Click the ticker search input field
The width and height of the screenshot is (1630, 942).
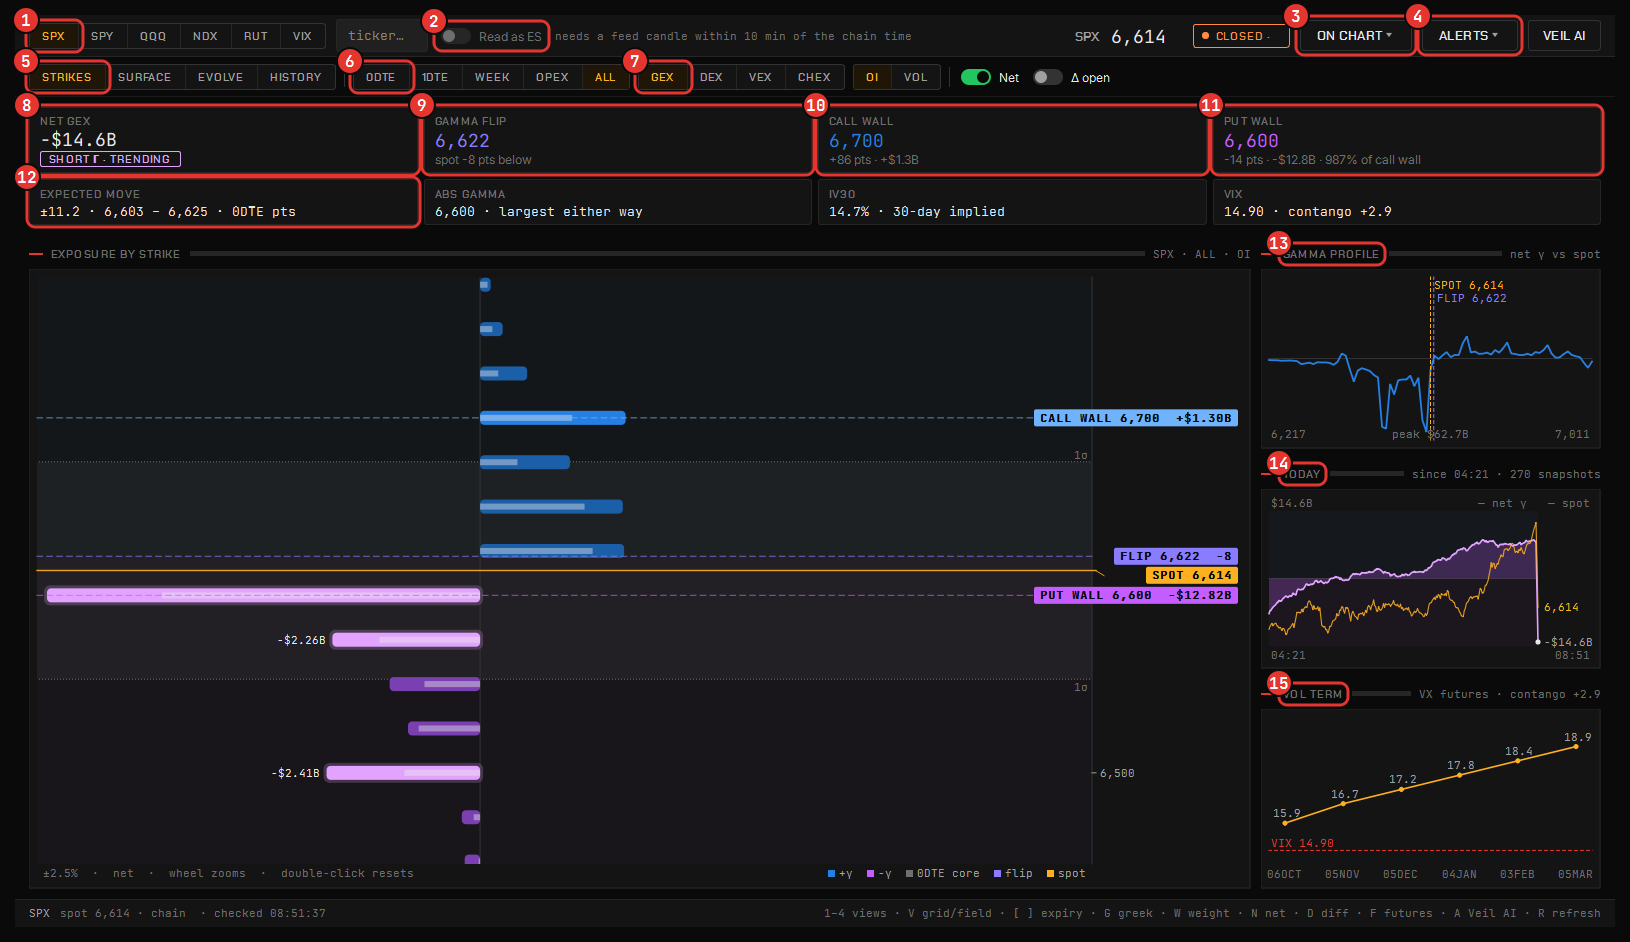tap(382, 36)
